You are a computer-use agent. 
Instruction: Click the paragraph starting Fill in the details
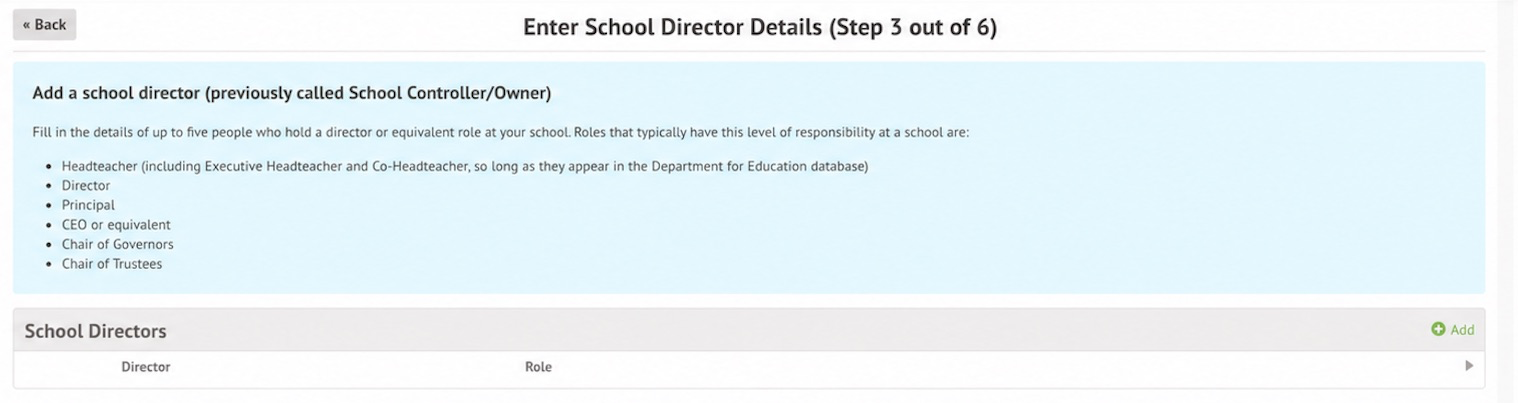[501, 132]
